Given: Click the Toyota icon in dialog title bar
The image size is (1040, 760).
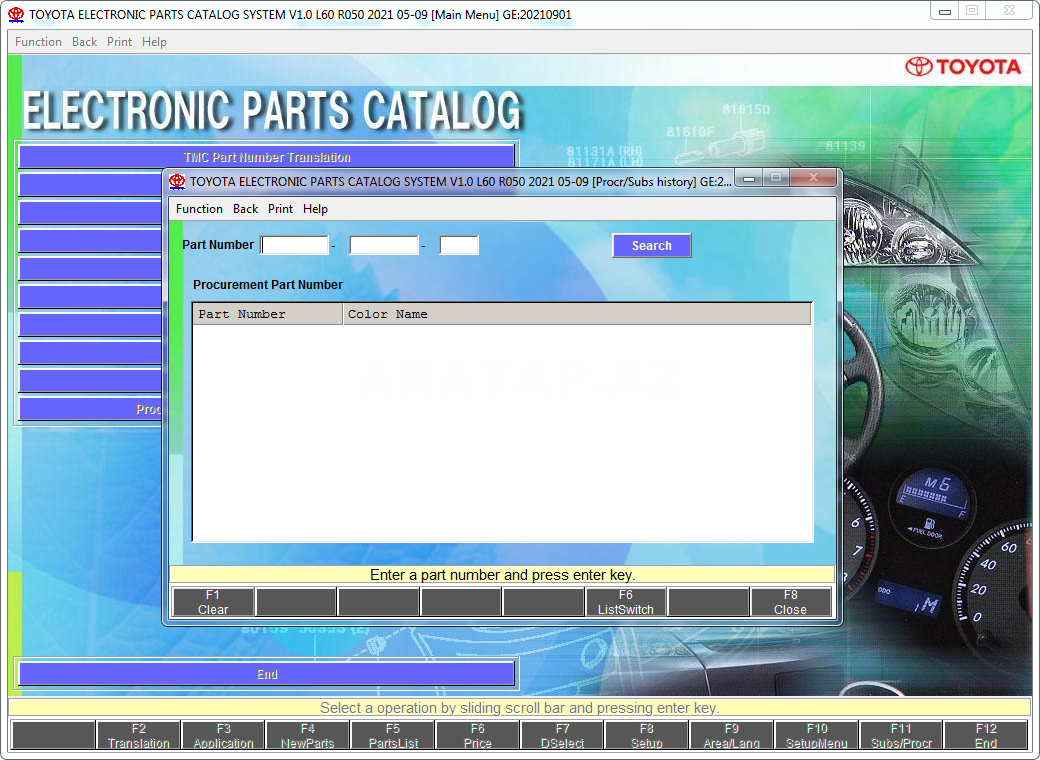Looking at the screenshot, I should (x=177, y=181).
